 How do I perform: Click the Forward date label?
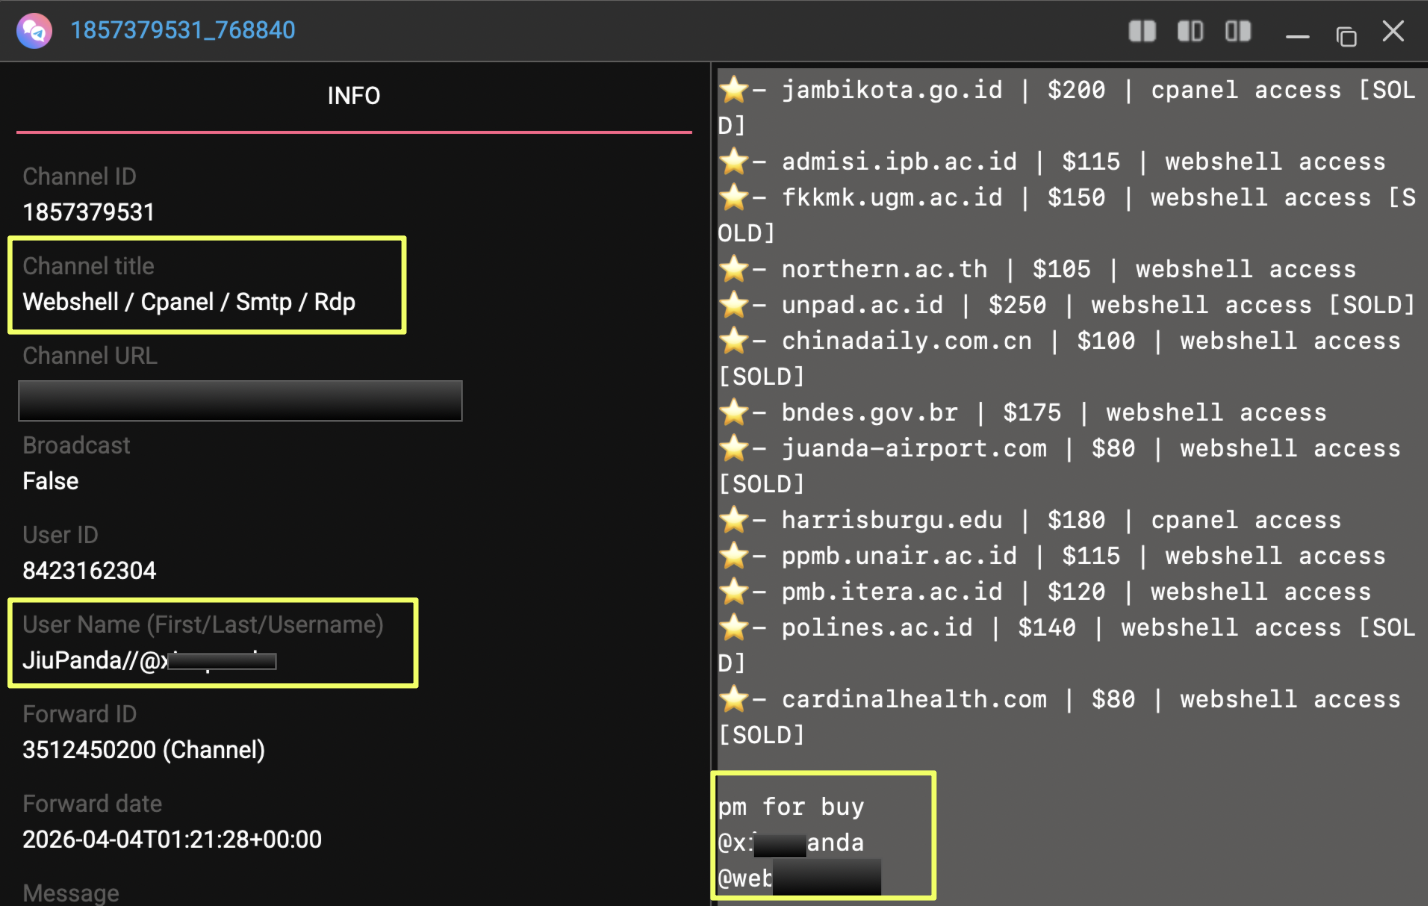92,804
